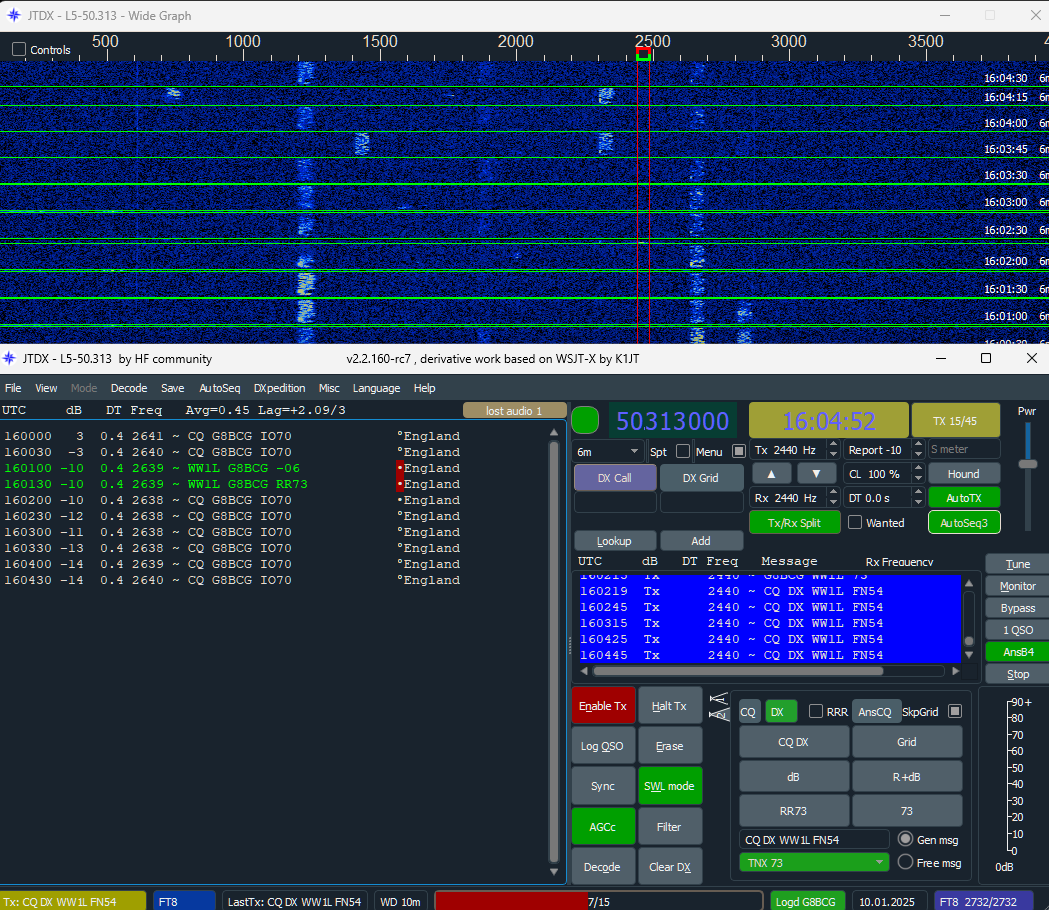
Task: Move the Pwr power slider handle
Action: click(x=1028, y=464)
